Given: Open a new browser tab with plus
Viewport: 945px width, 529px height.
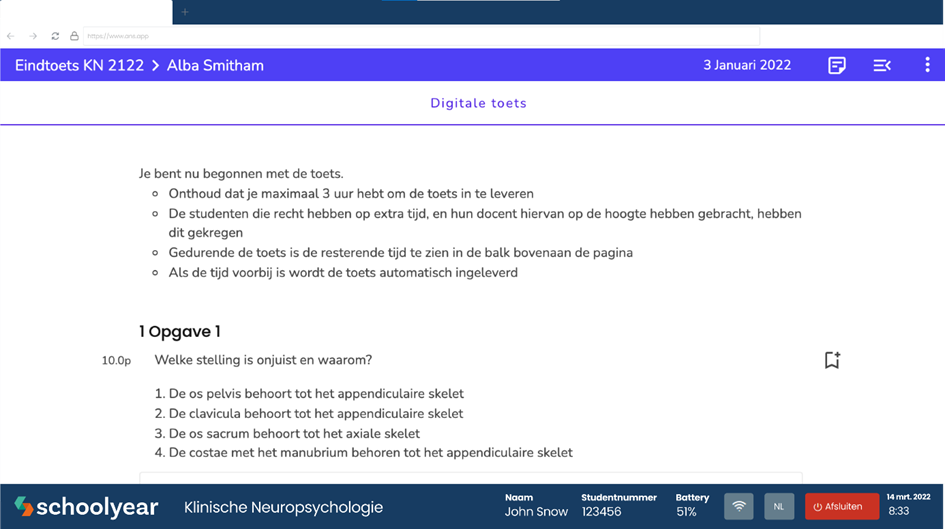Looking at the screenshot, I should 185,12.
